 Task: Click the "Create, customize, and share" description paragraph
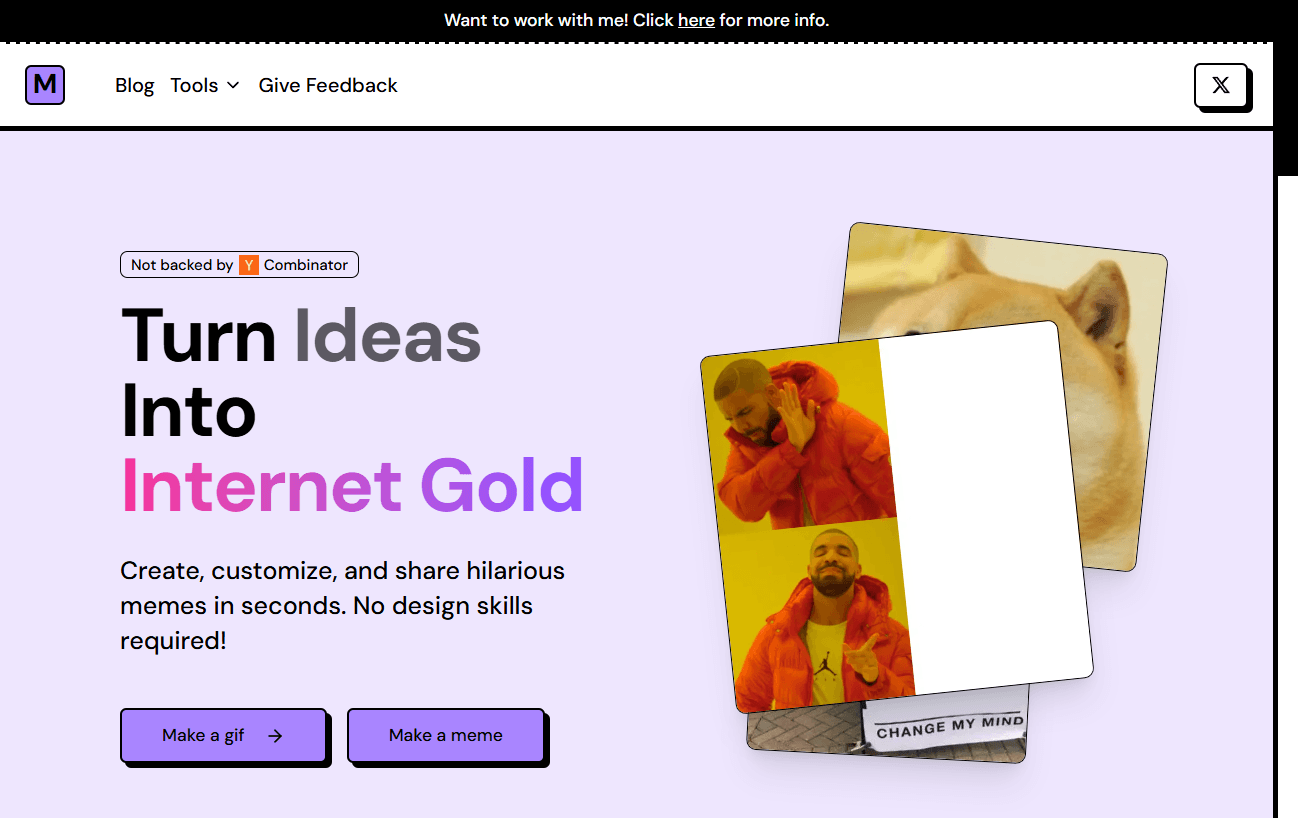342,606
